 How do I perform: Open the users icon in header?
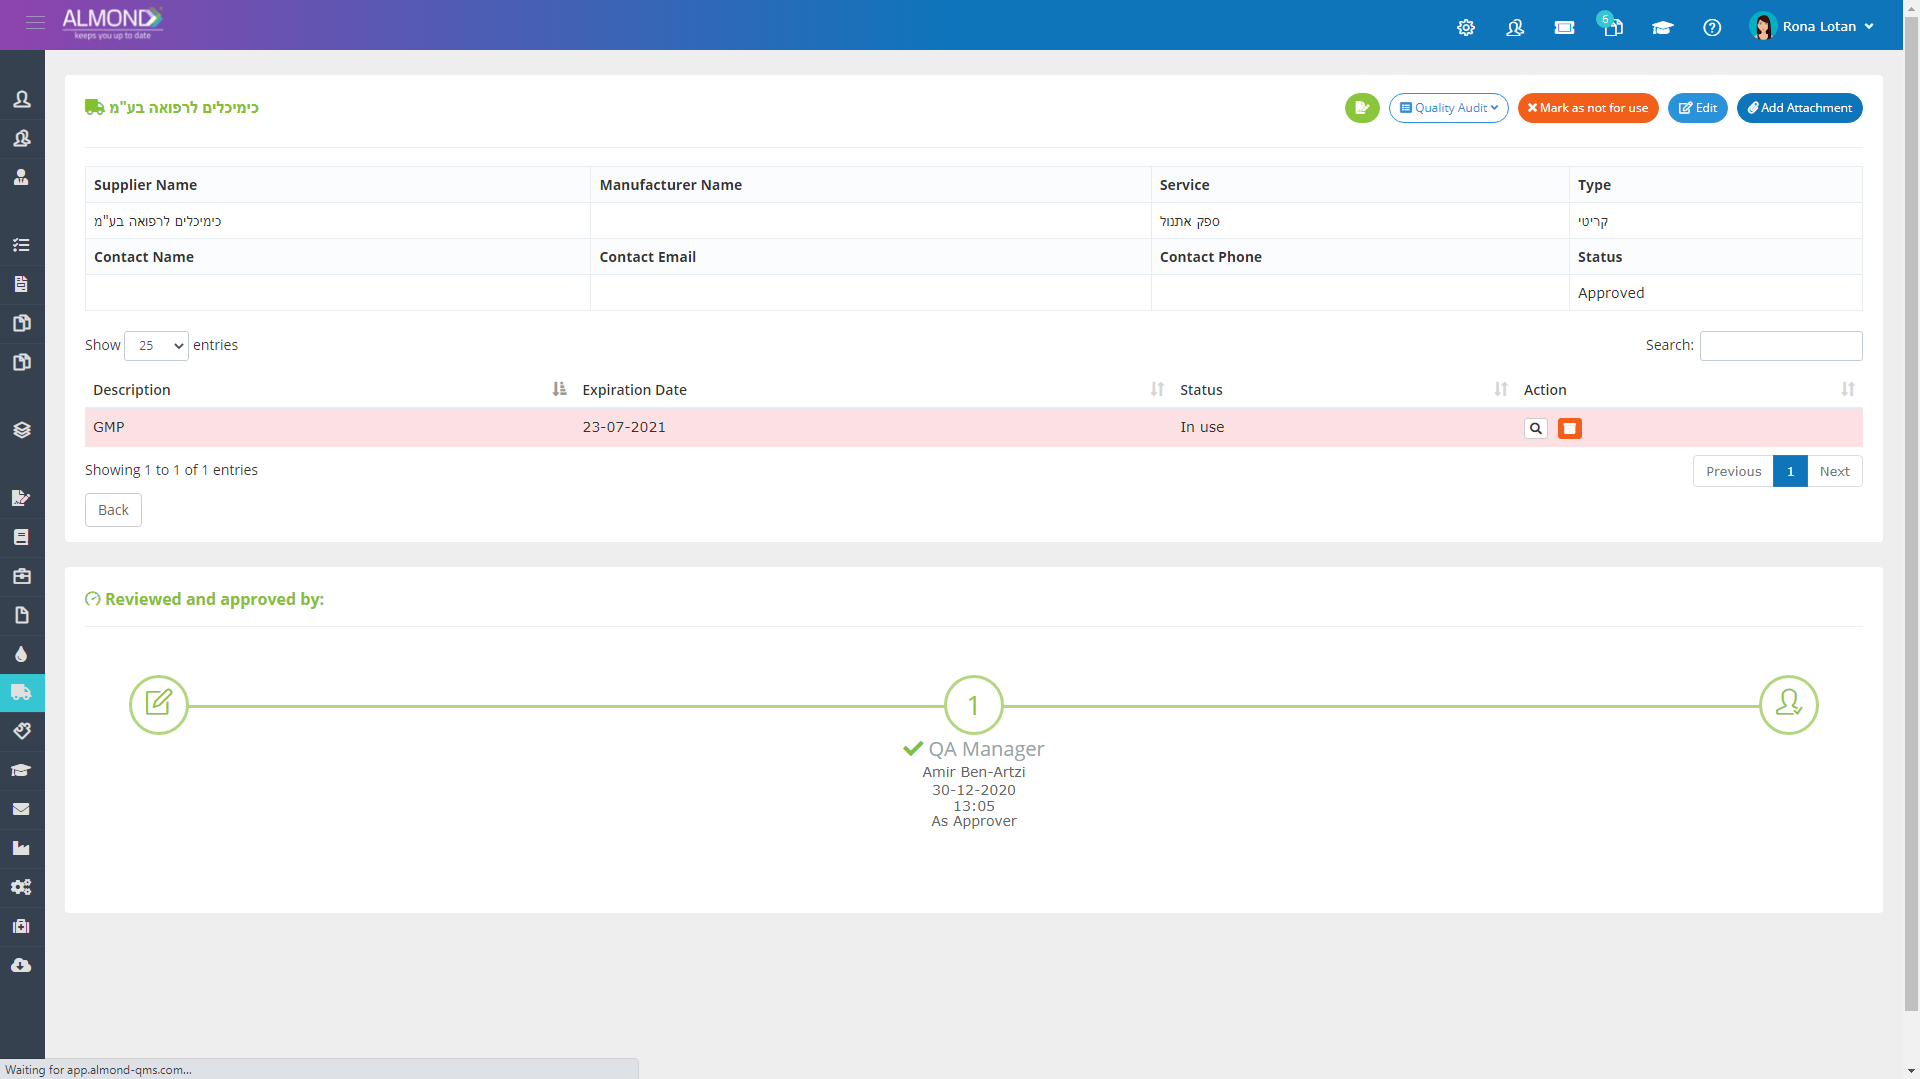pyautogui.click(x=1515, y=28)
